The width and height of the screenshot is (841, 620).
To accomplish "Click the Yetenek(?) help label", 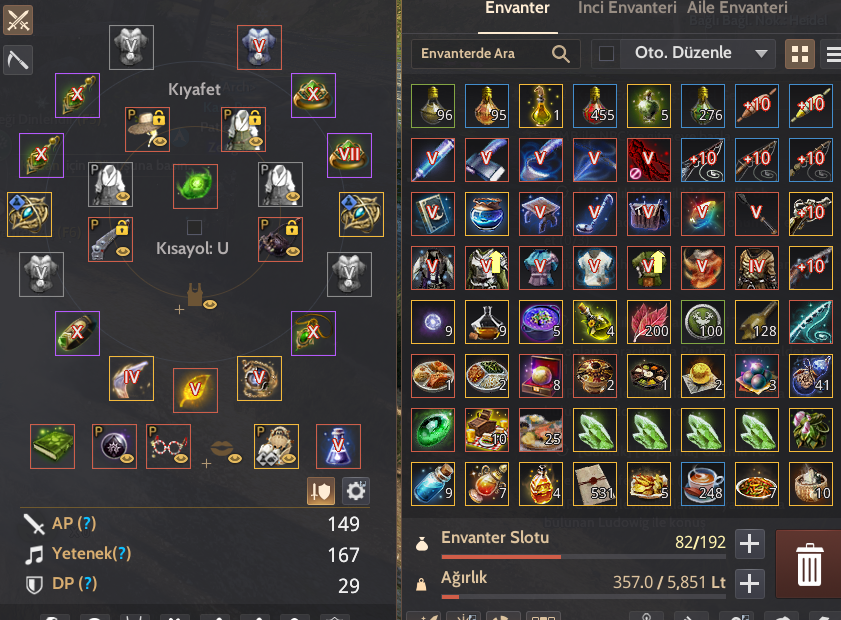I will 91,553.
